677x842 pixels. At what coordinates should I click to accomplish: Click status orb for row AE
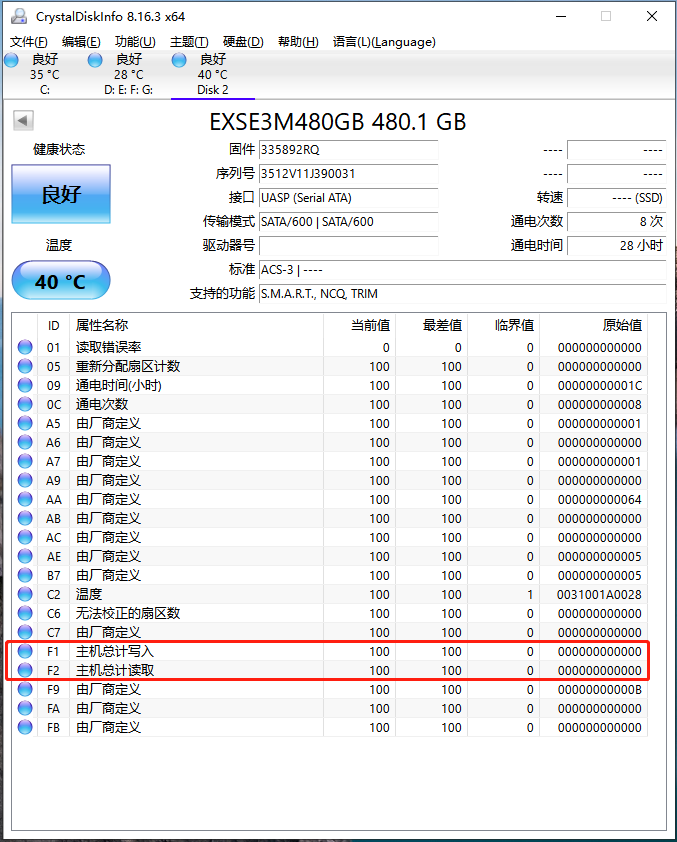25,556
